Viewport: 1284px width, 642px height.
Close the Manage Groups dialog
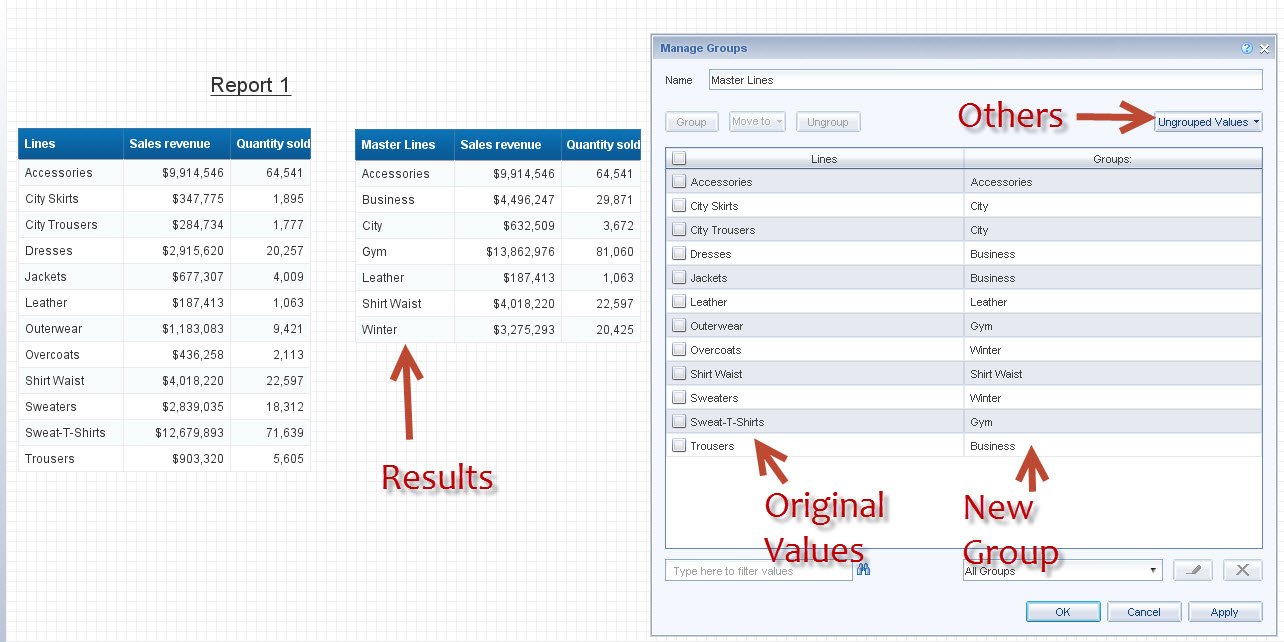pyautogui.click(x=1264, y=48)
